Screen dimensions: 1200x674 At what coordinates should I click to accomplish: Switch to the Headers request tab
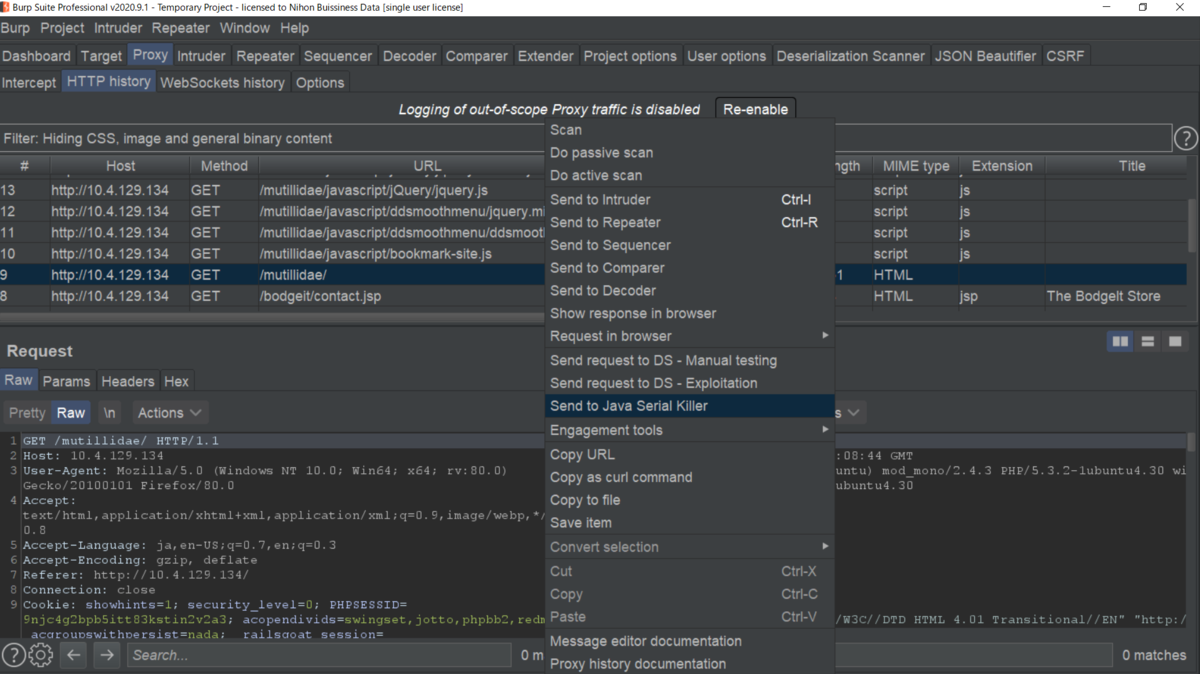128,381
